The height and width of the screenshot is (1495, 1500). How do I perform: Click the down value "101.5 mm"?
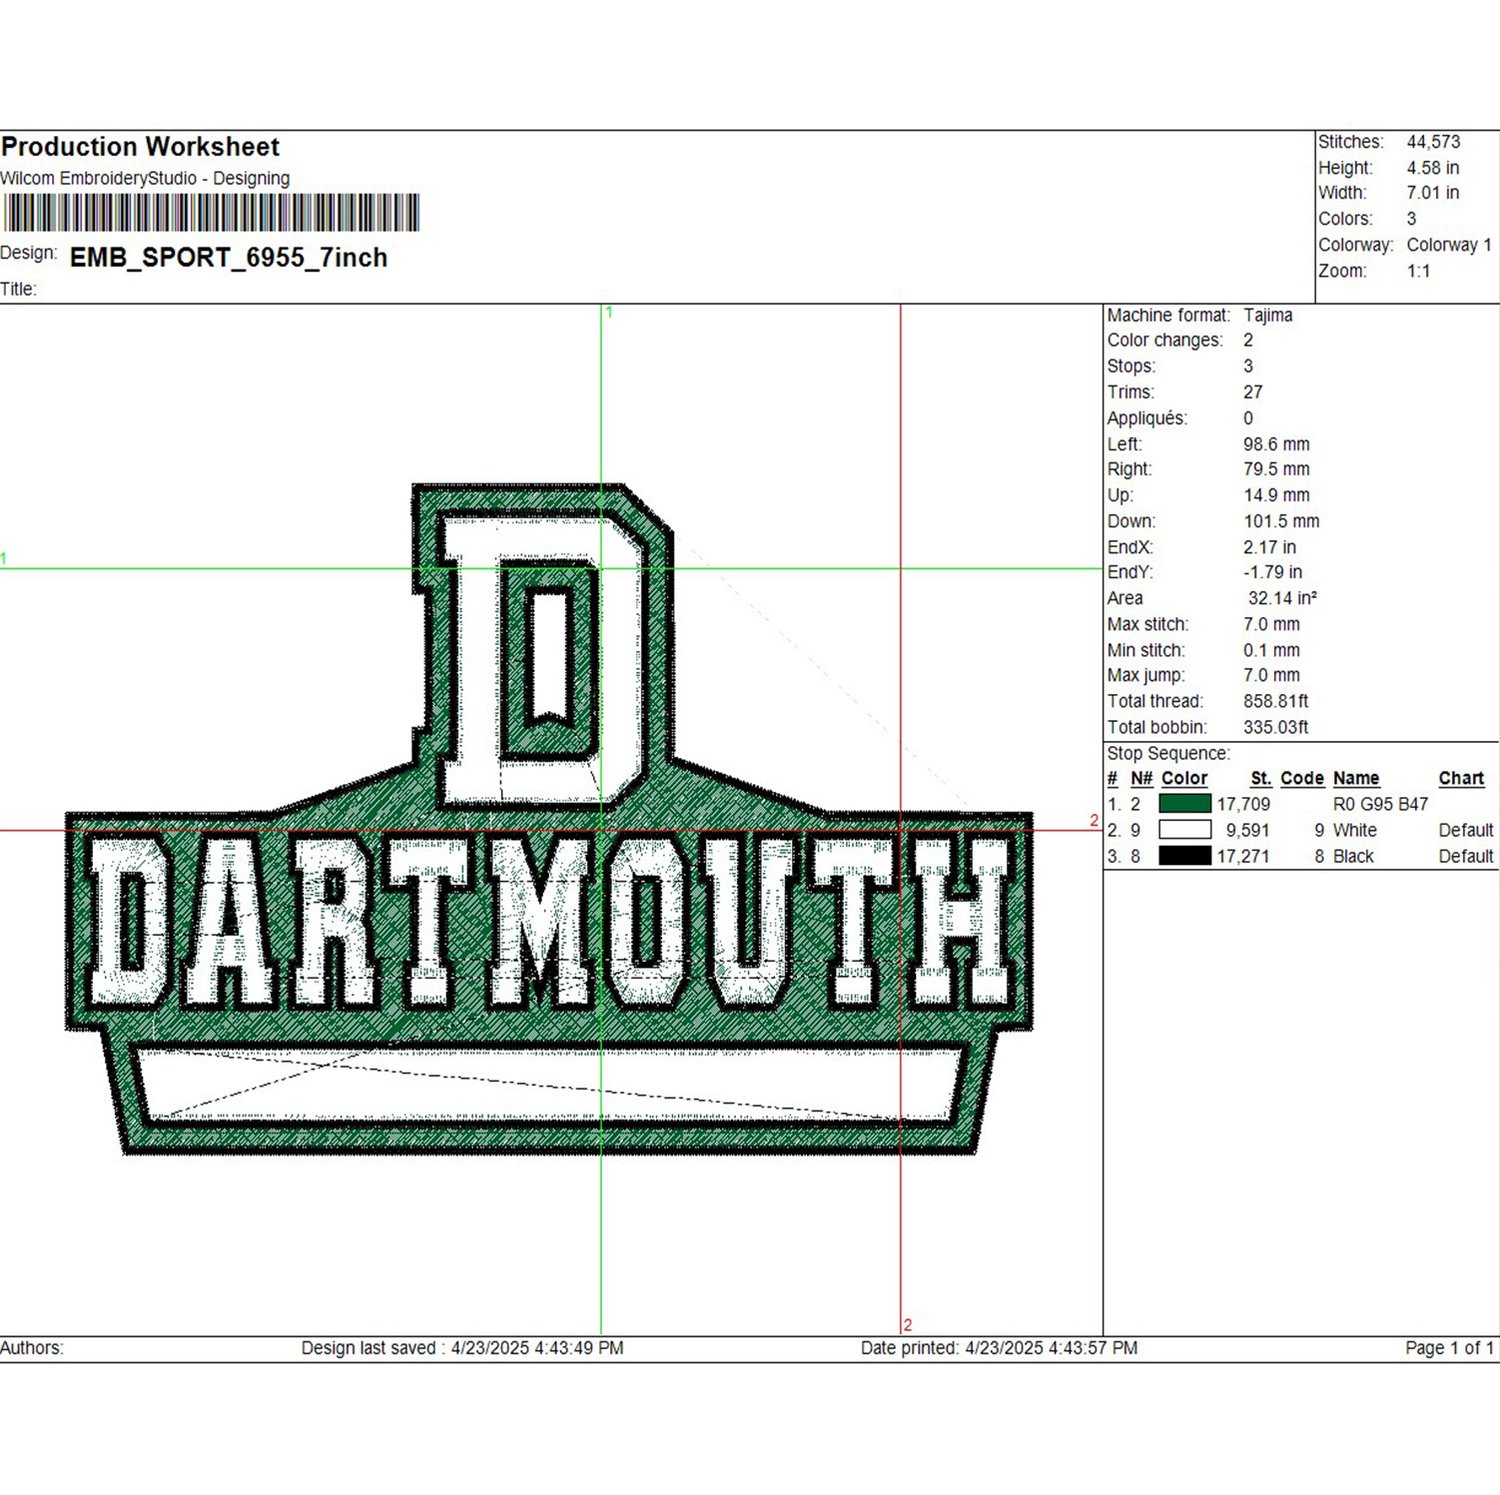coord(1282,521)
